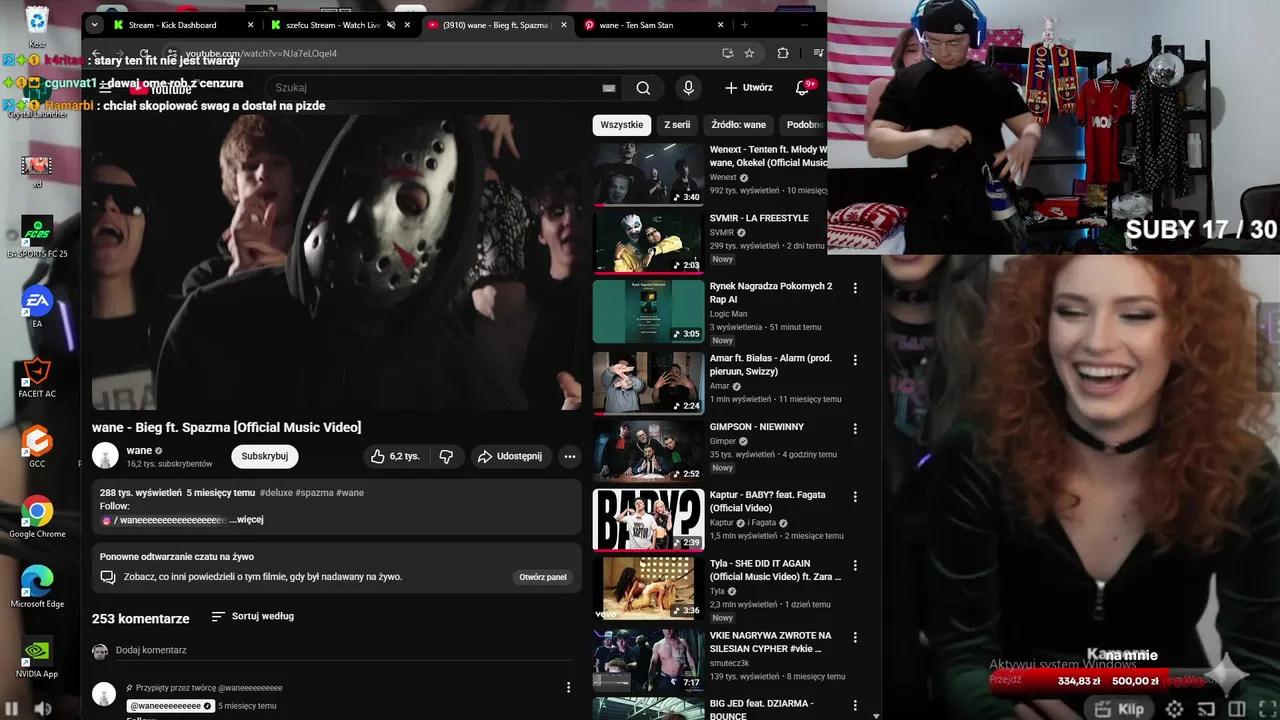
Task: Select the Z serii filter chip
Action: pos(677,125)
